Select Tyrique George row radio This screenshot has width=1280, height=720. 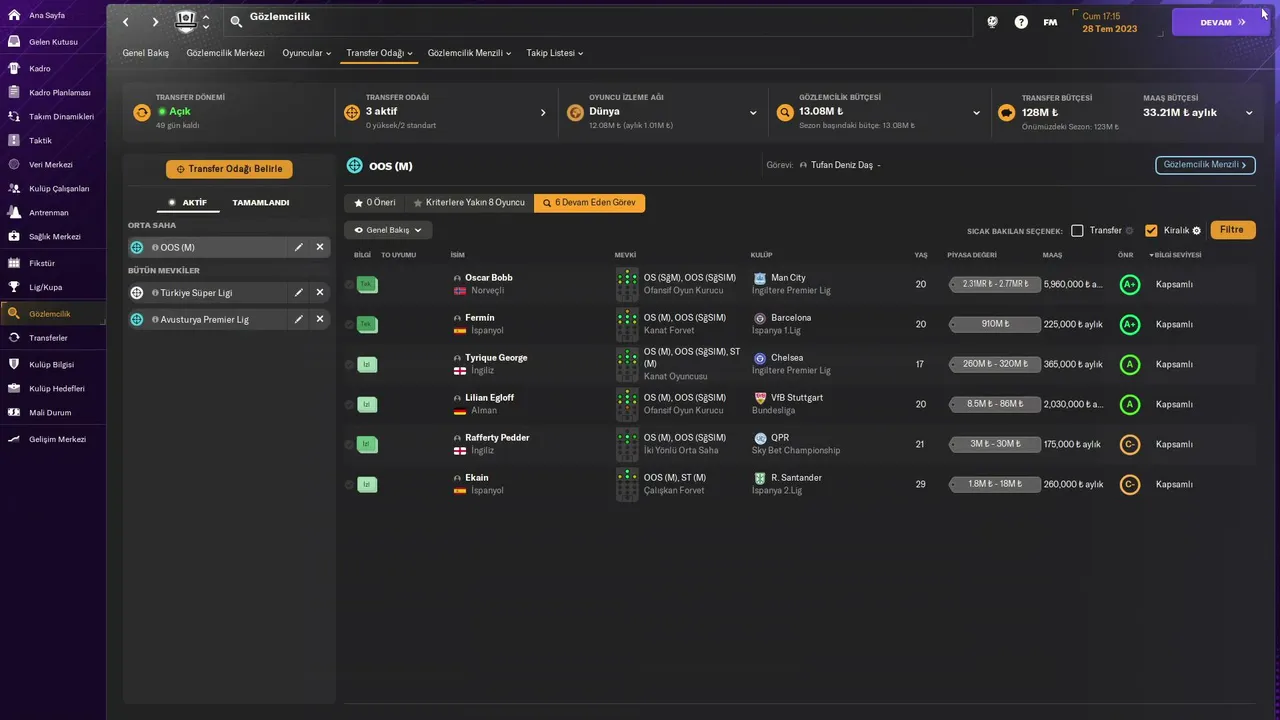[349, 365]
